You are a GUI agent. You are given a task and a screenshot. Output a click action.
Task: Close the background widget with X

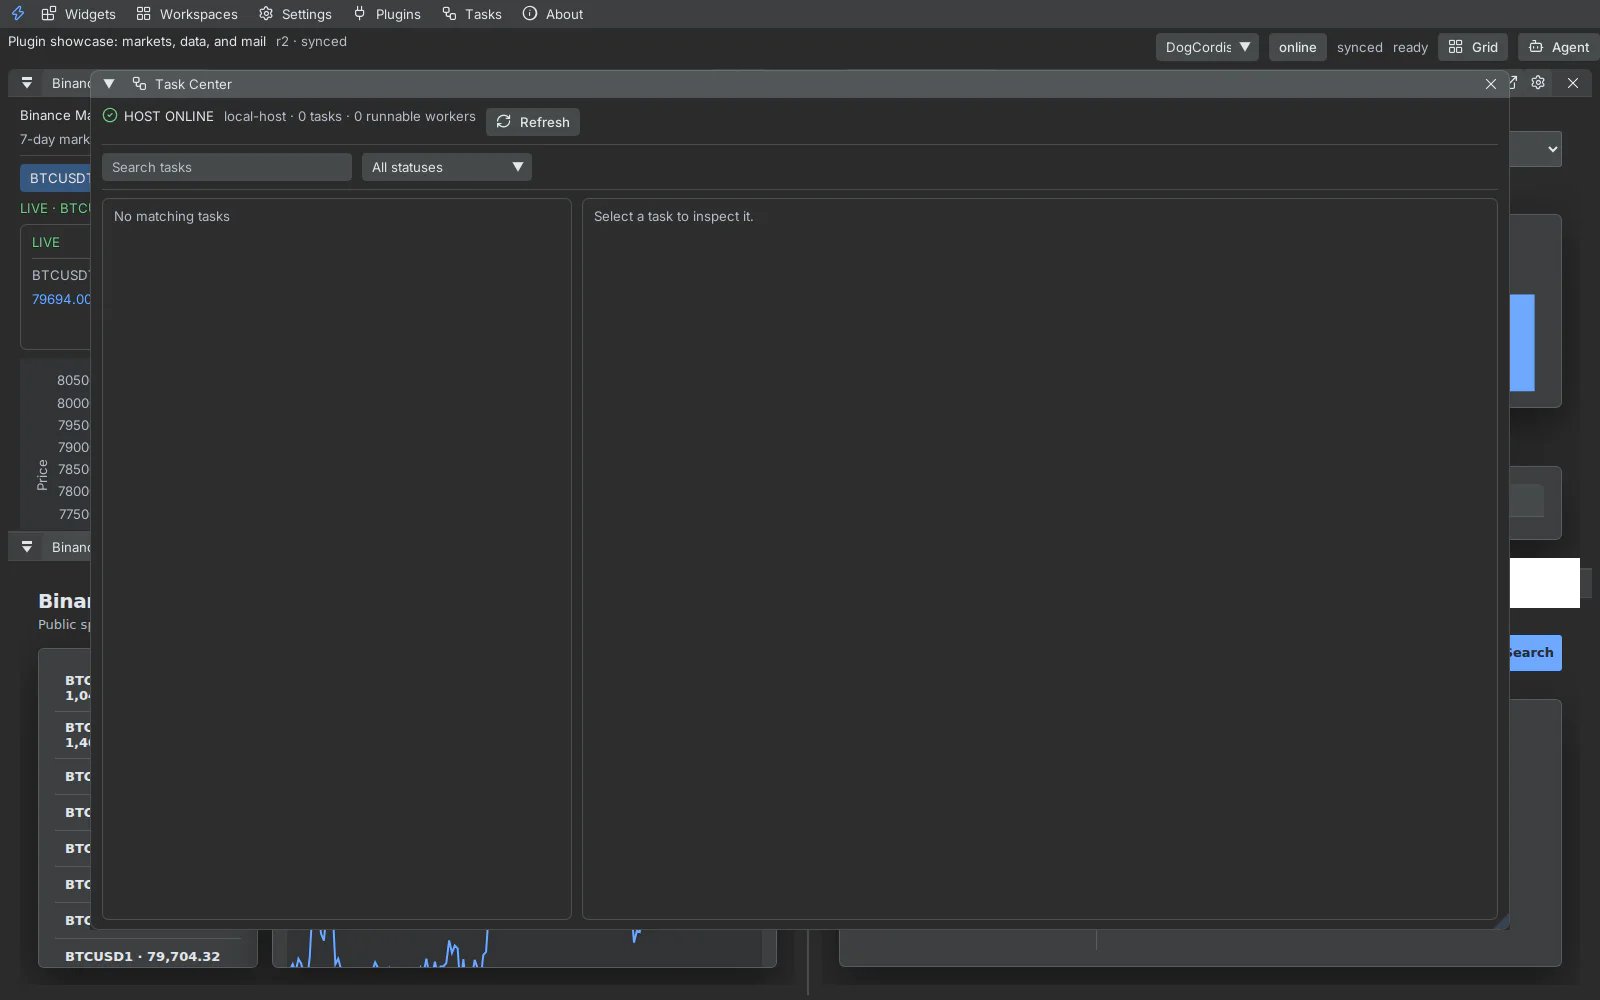pos(1573,83)
